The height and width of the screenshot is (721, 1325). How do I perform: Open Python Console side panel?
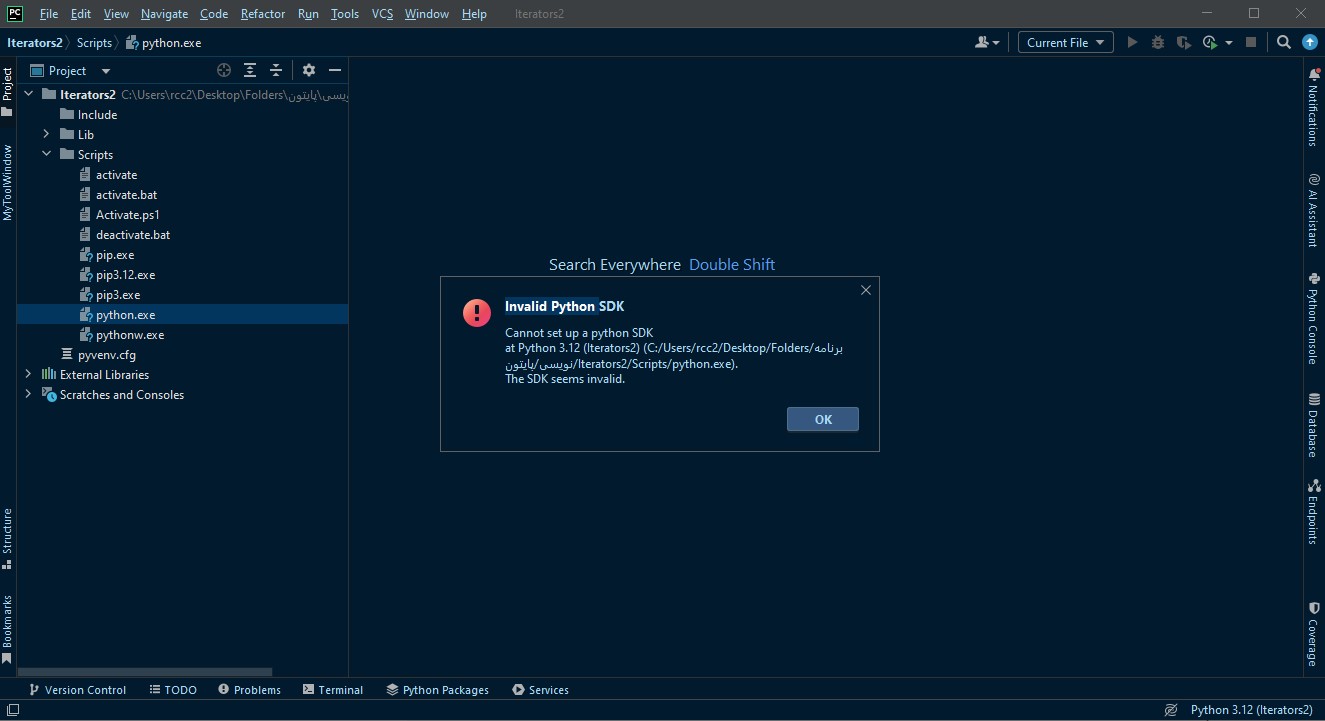(x=1313, y=318)
